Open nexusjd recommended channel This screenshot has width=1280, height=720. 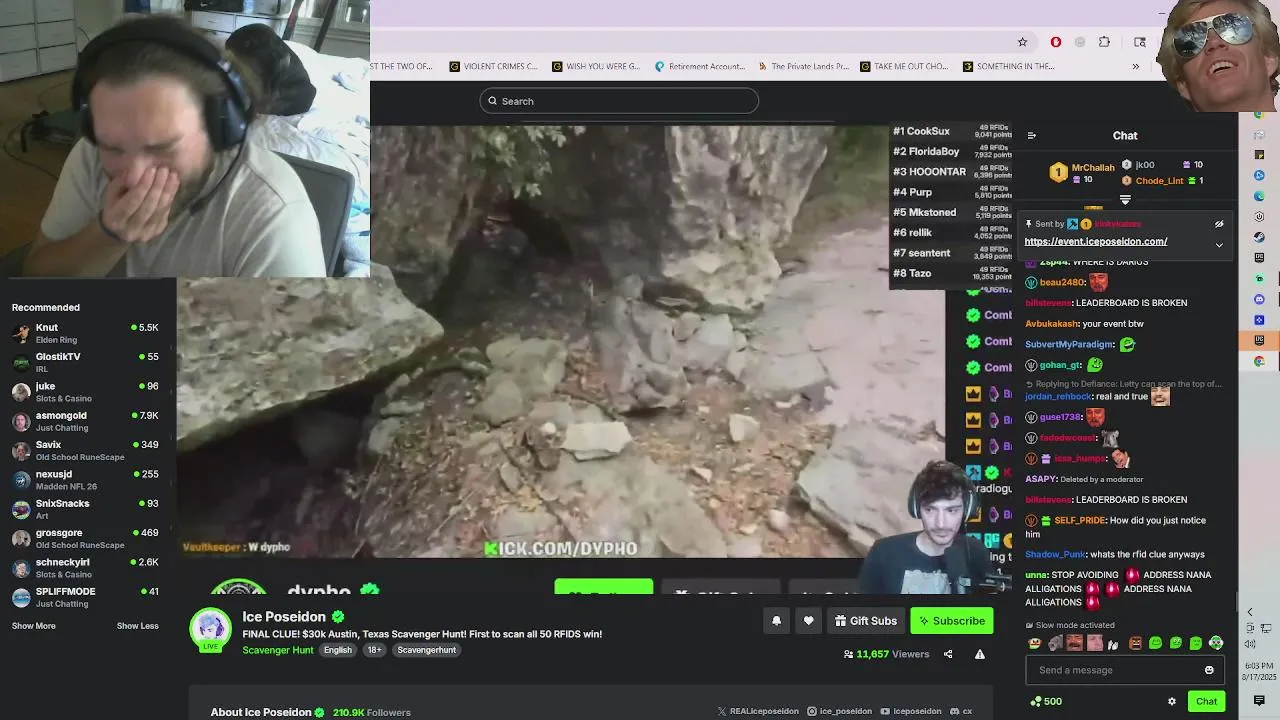[x=85, y=480]
